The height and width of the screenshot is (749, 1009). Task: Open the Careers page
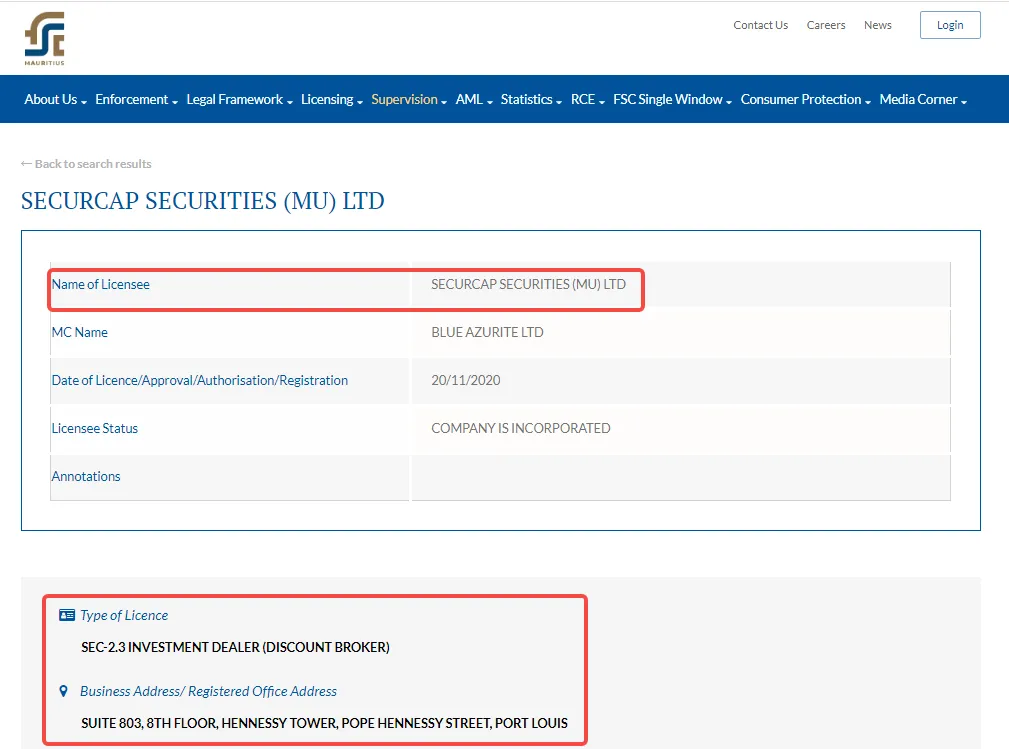(x=826, y=25)
